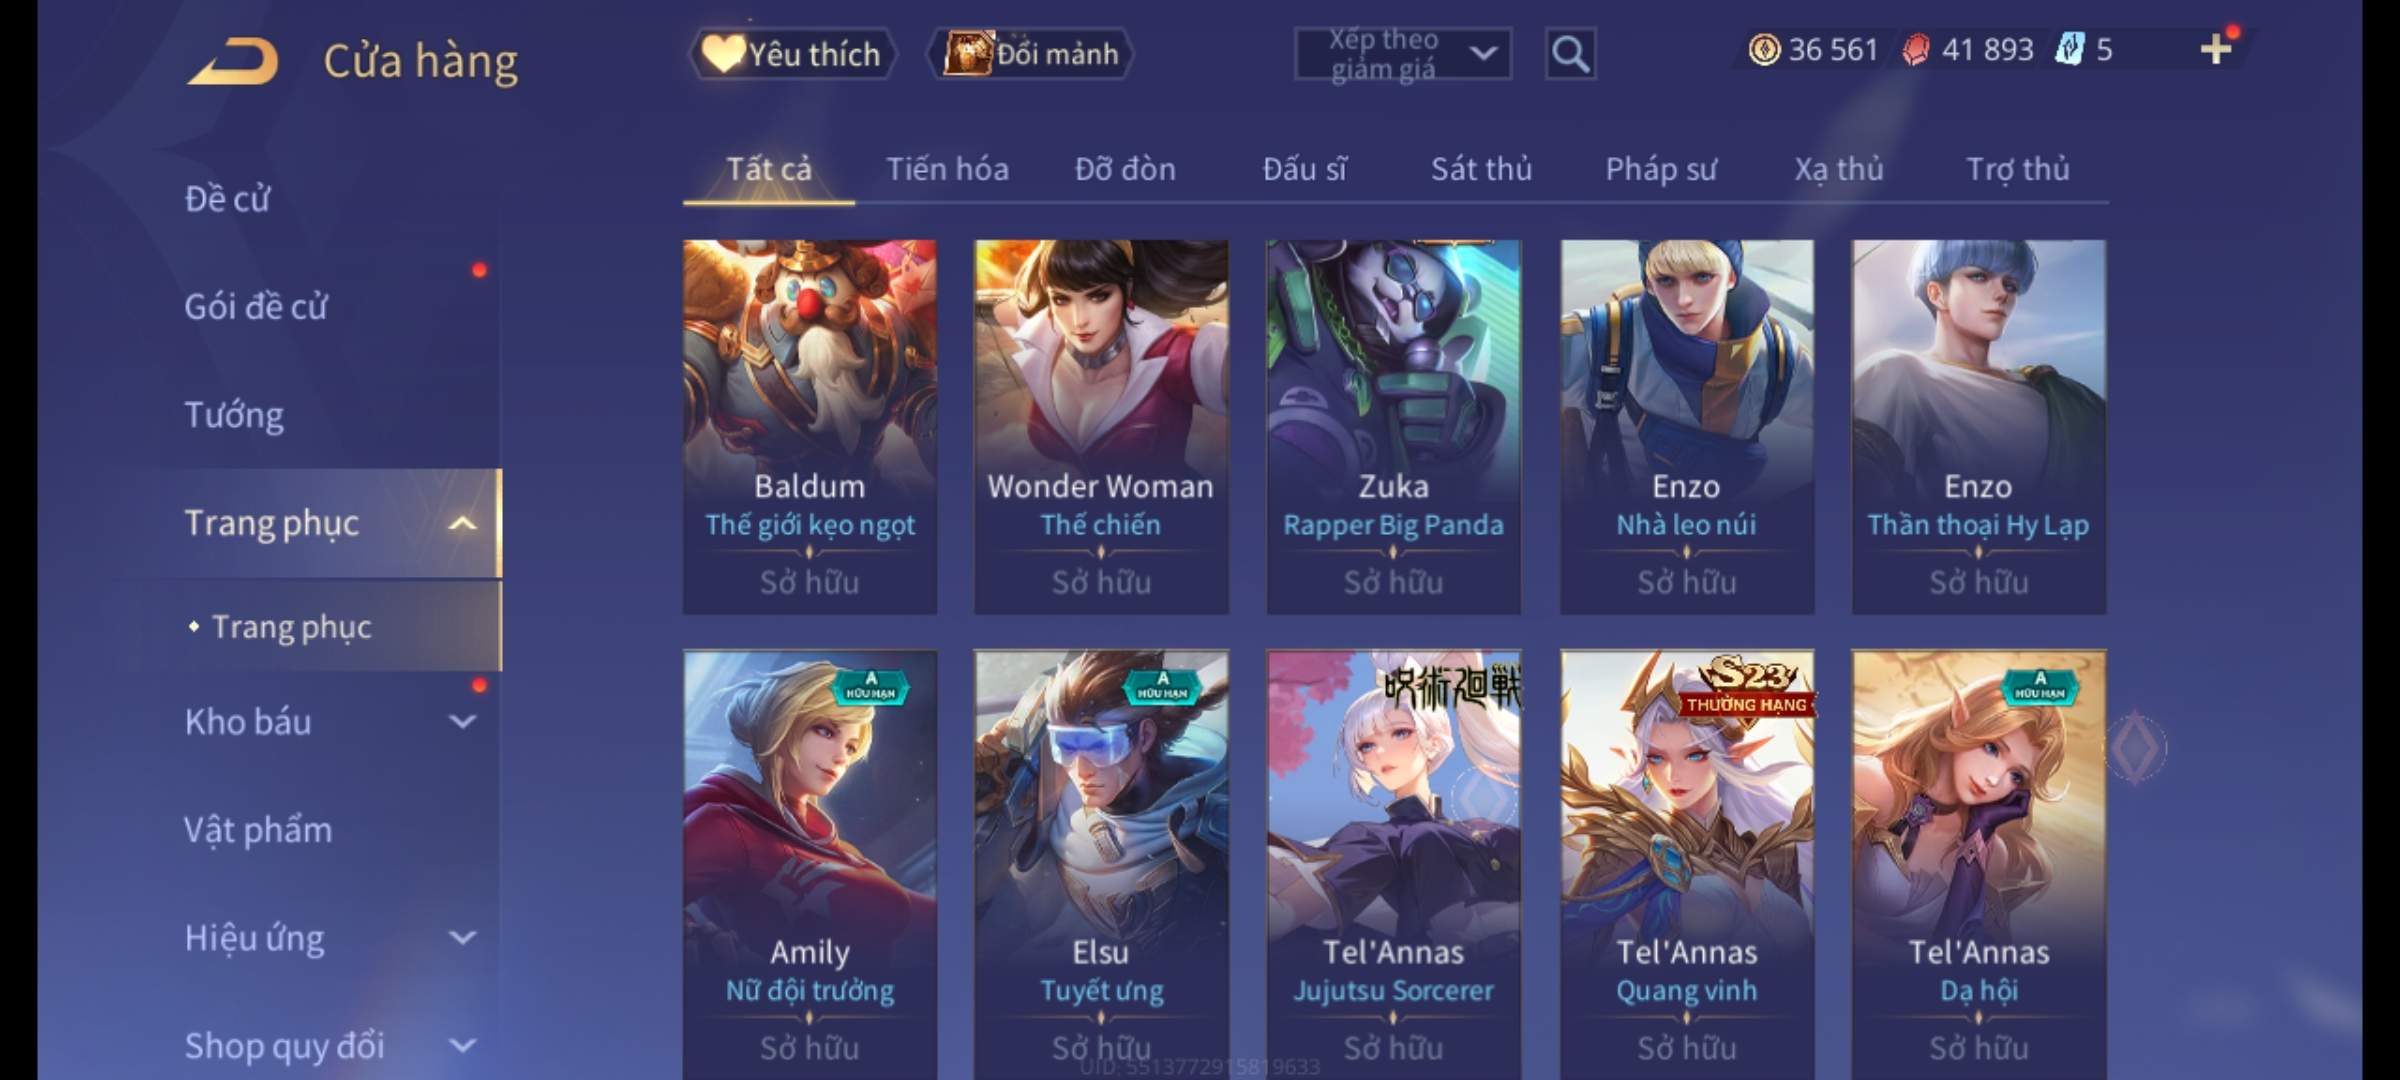The image size is (2400, 1080).
Task: Expand the Hiệu ứng sidebar section
Action: (332, 938)
